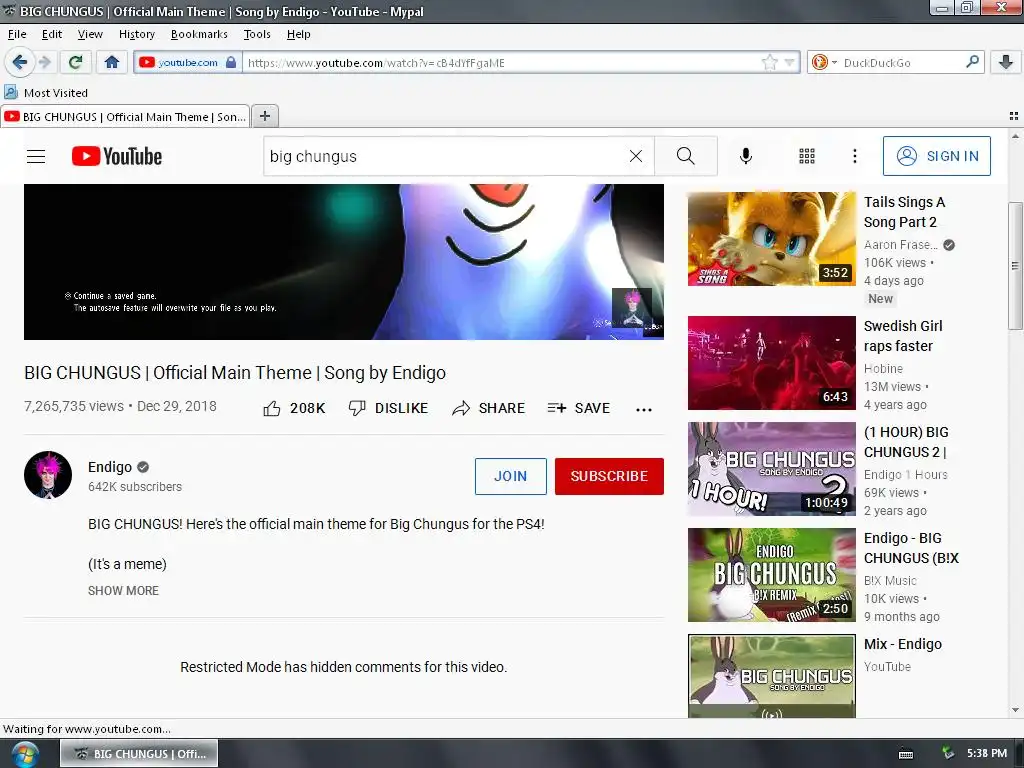
Task: Click the taskbar clock 5:38 PM
Action: (986, 753)
